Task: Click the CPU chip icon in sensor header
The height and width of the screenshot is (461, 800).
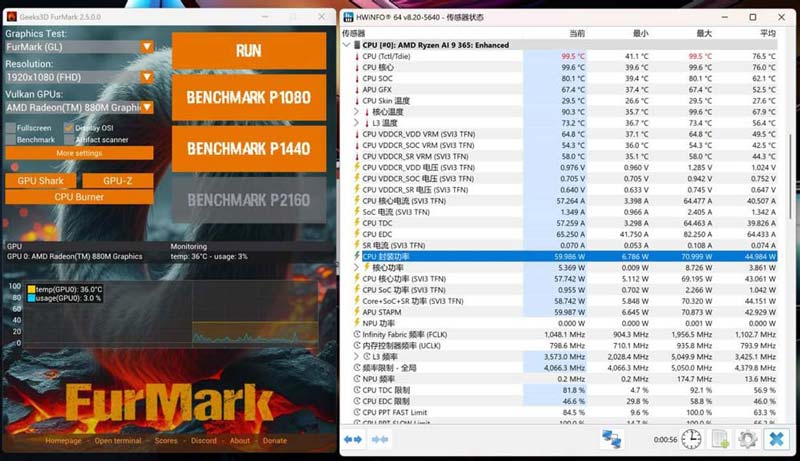Action: pos(357,45)
